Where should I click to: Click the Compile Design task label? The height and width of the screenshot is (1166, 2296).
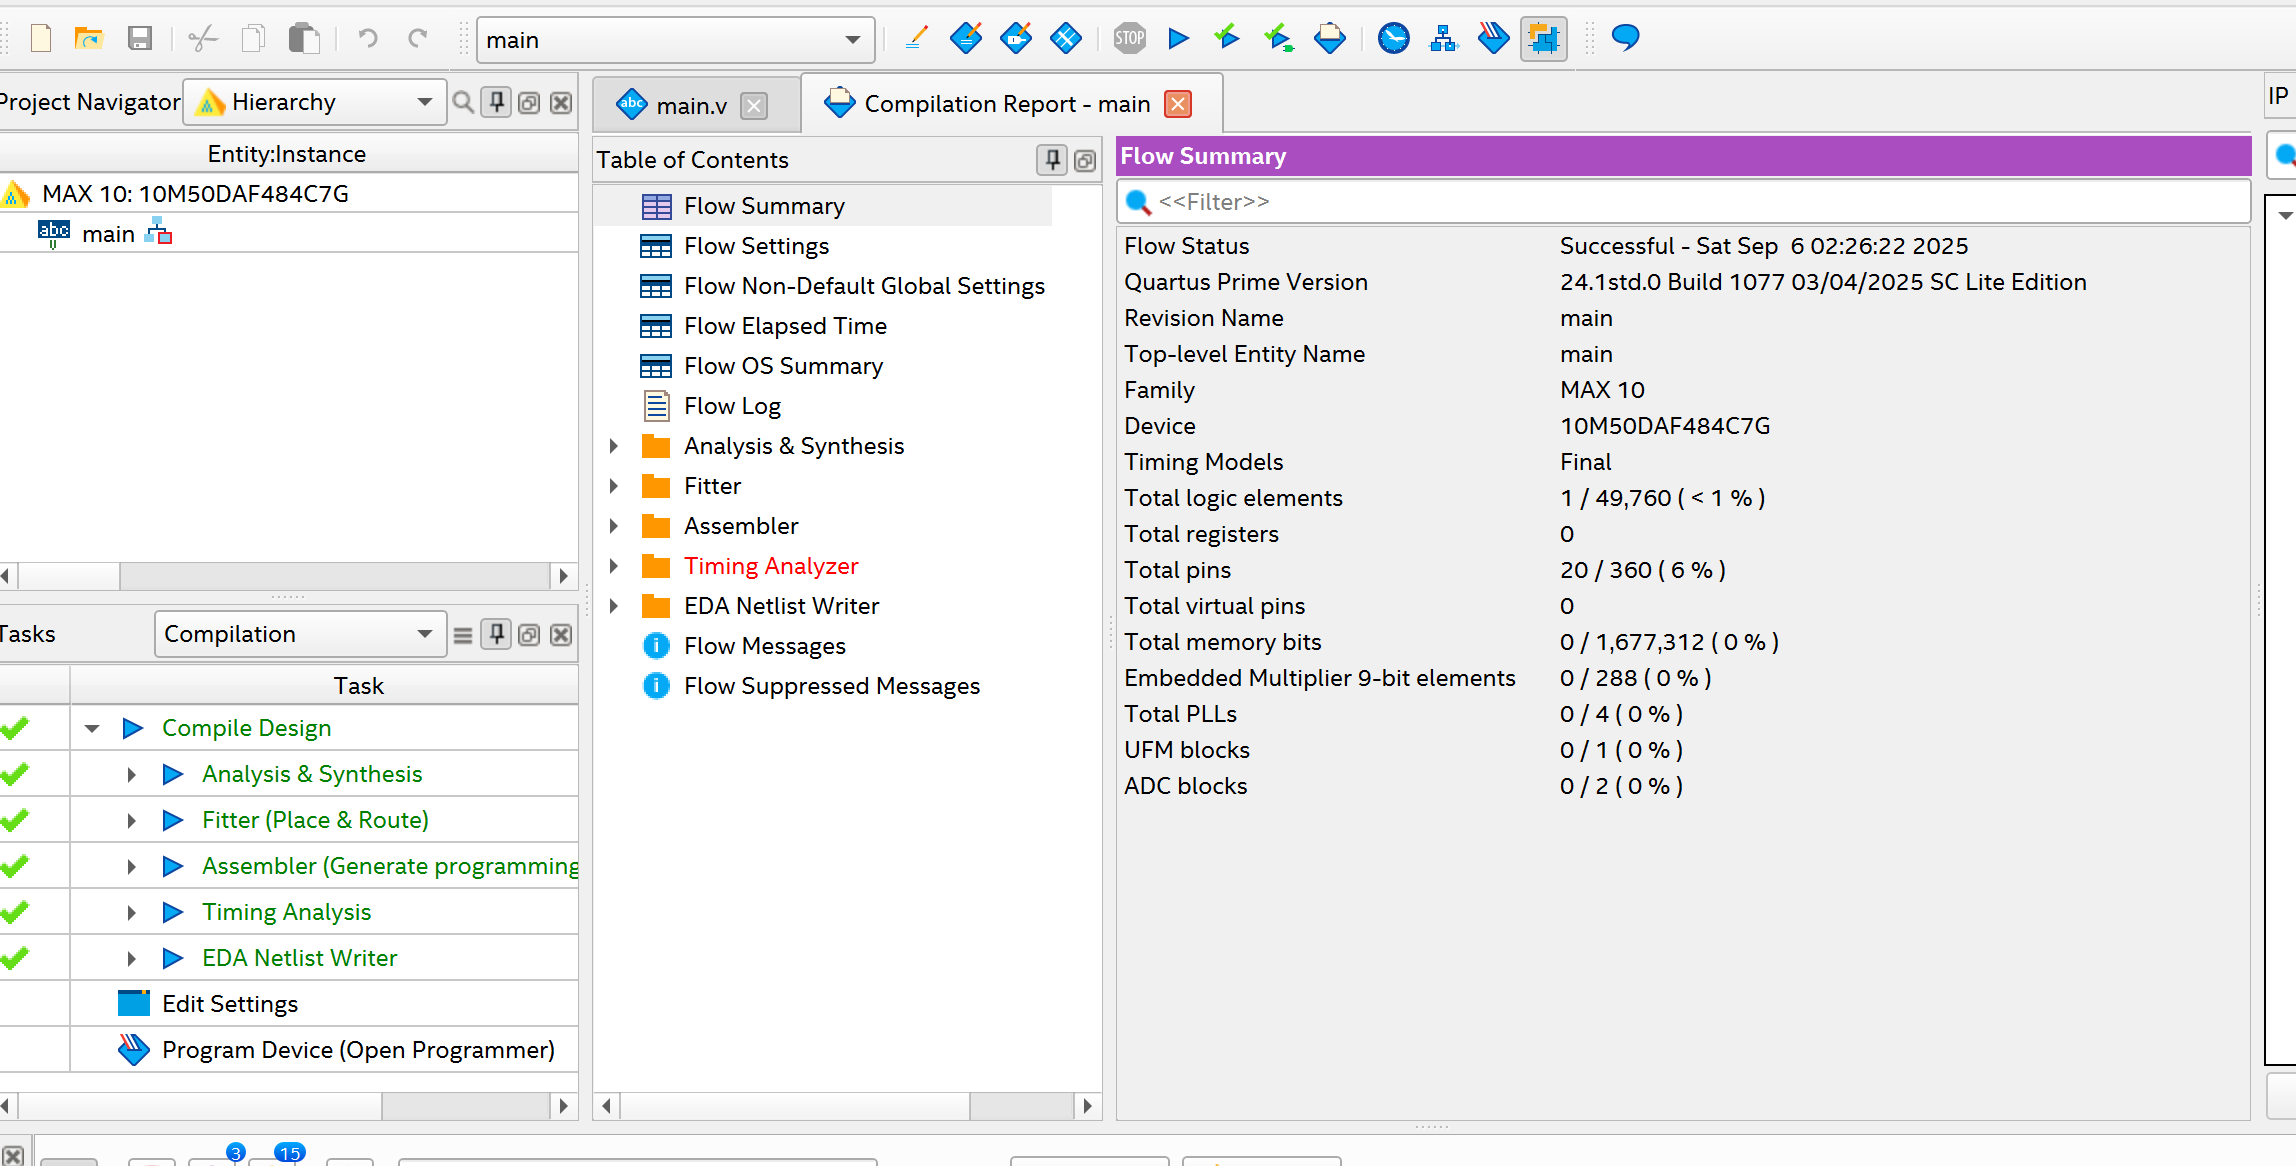(x=246, y=728)
